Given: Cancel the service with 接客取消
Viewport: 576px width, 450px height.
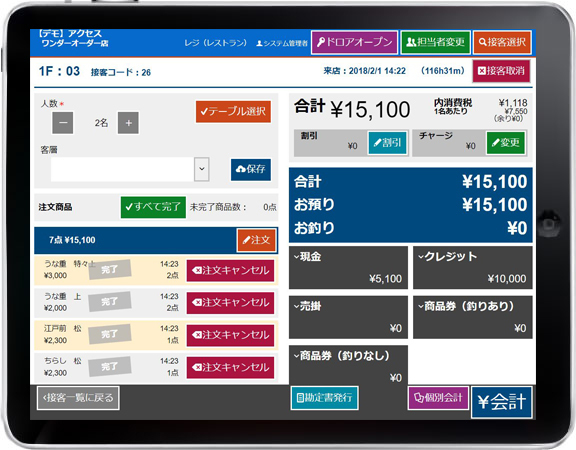Looking at the screenshot, I should [501, 71].
